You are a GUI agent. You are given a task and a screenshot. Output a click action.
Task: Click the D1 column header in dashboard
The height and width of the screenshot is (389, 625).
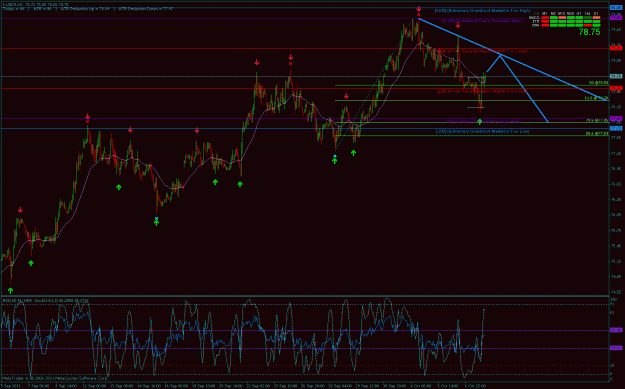[x=596, y=13]
